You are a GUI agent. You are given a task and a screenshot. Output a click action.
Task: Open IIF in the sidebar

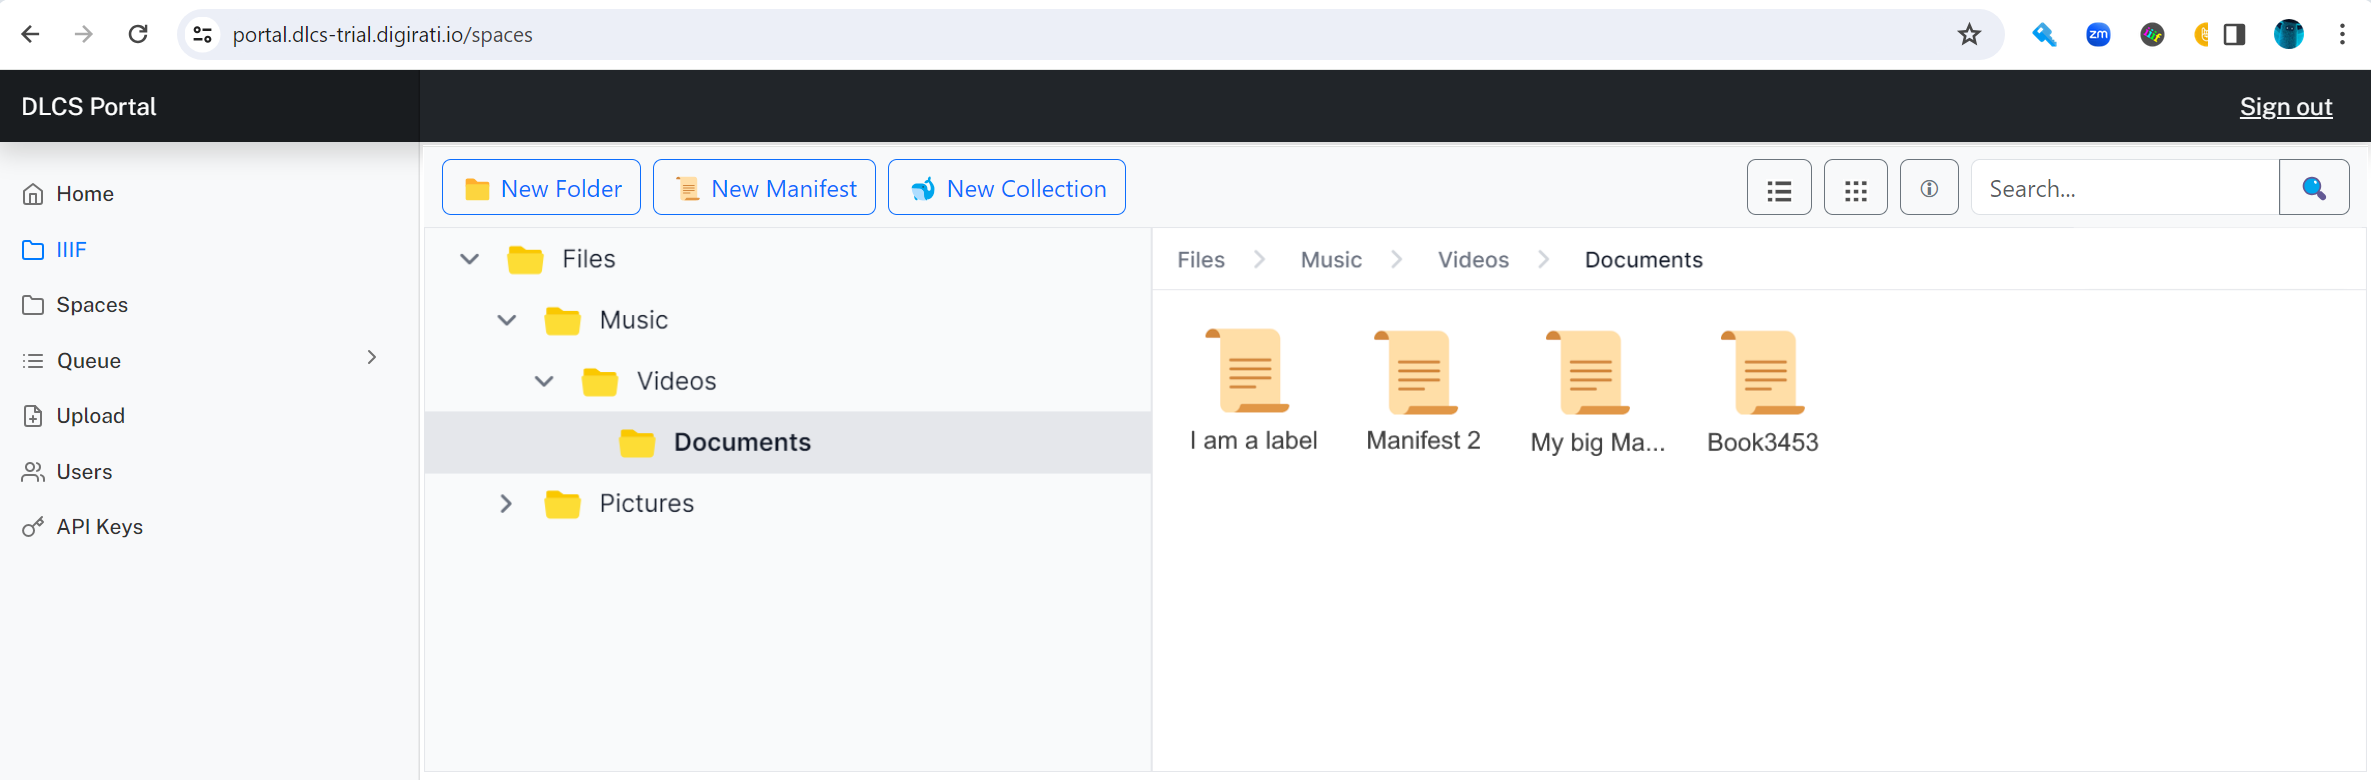[x=54, y=250]
